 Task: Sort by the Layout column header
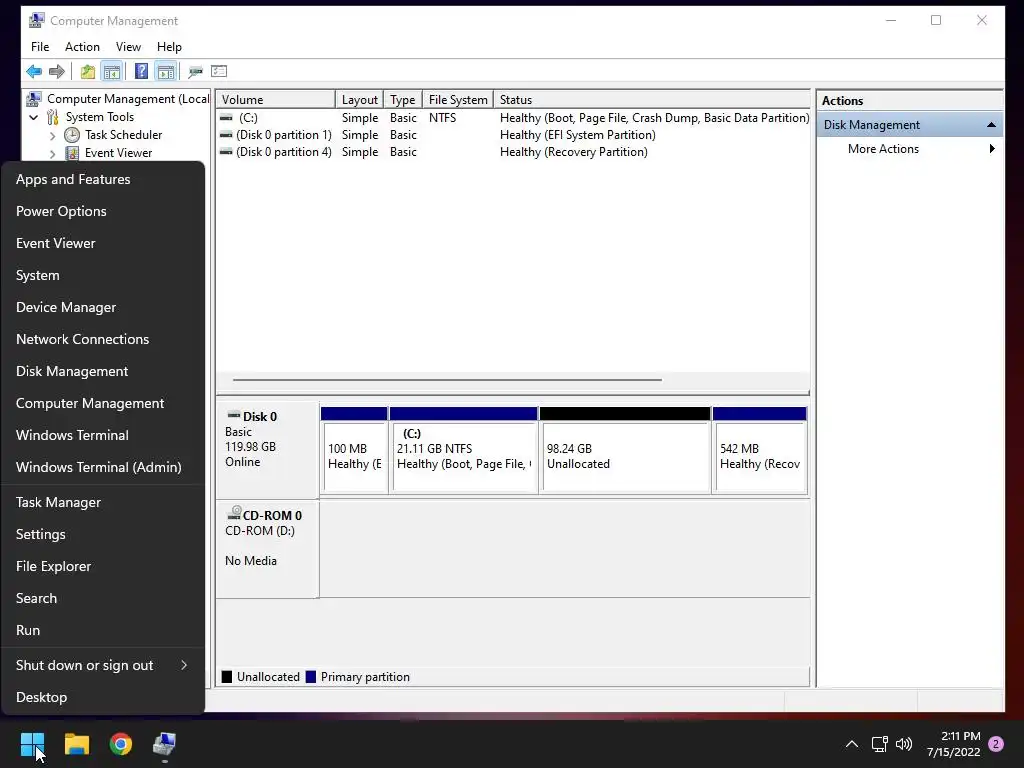click(359, 100)
